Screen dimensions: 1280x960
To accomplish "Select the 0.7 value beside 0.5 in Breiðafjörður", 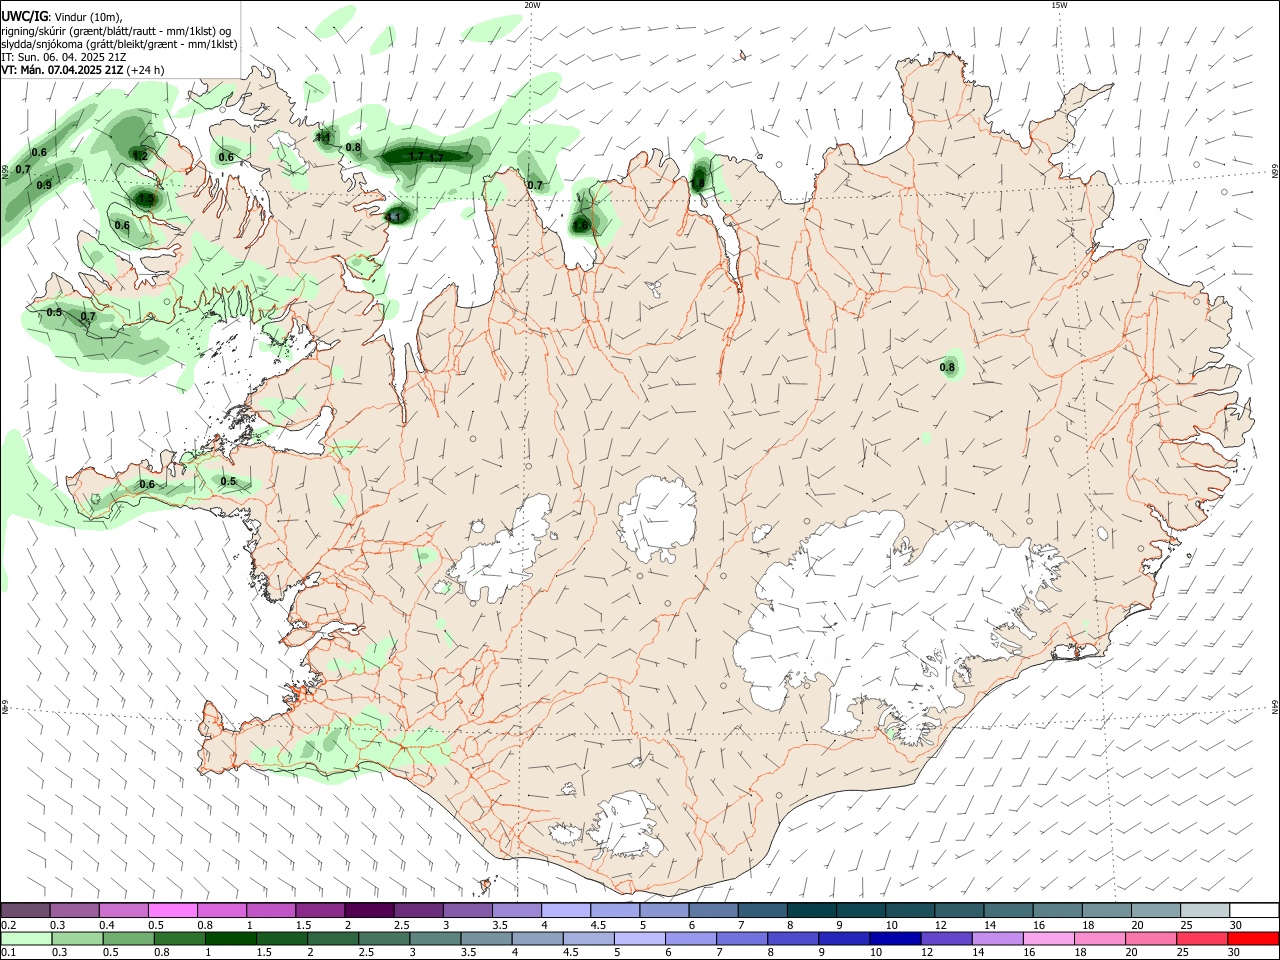I will pos(88,317).
